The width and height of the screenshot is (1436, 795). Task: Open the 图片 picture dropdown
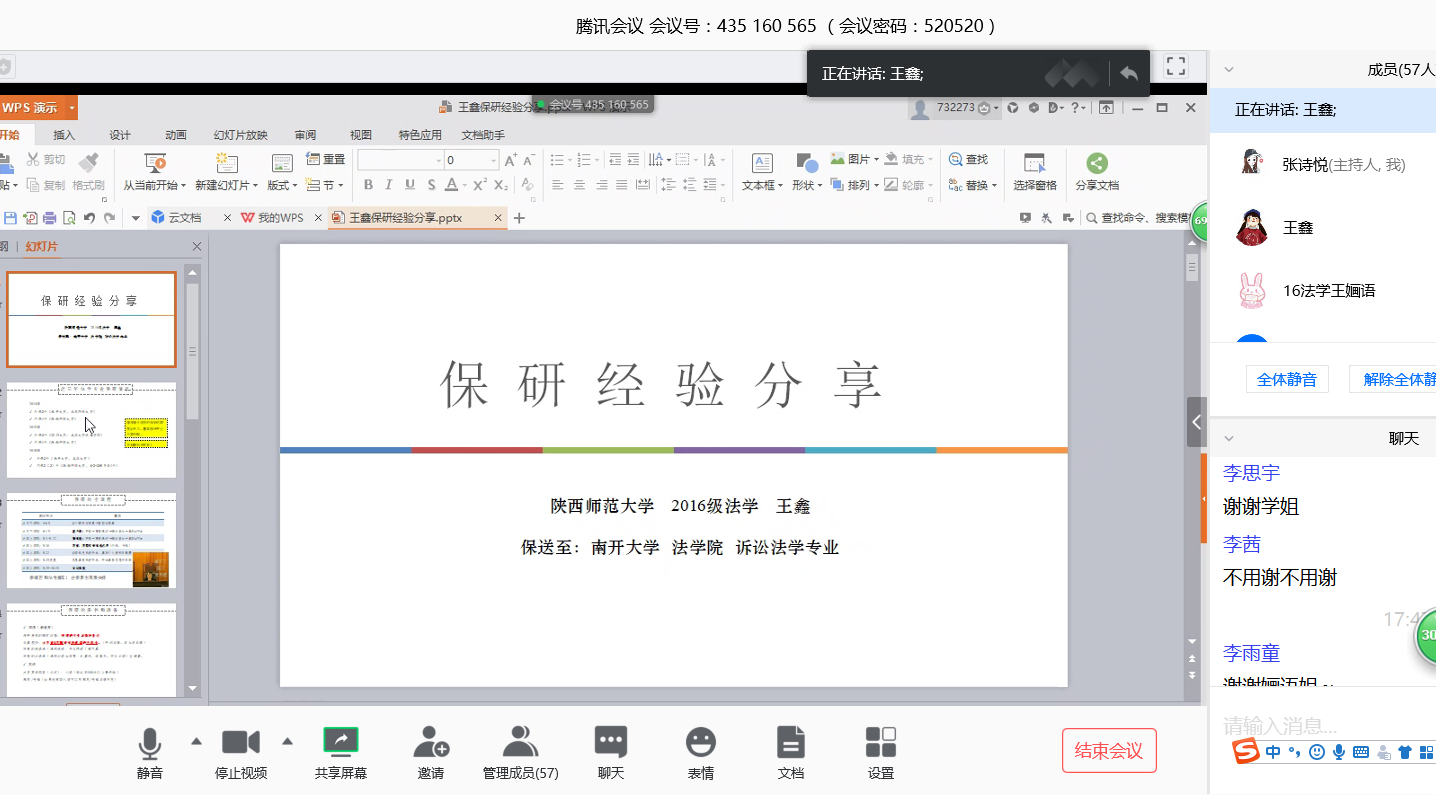click(x=855, y=159)
